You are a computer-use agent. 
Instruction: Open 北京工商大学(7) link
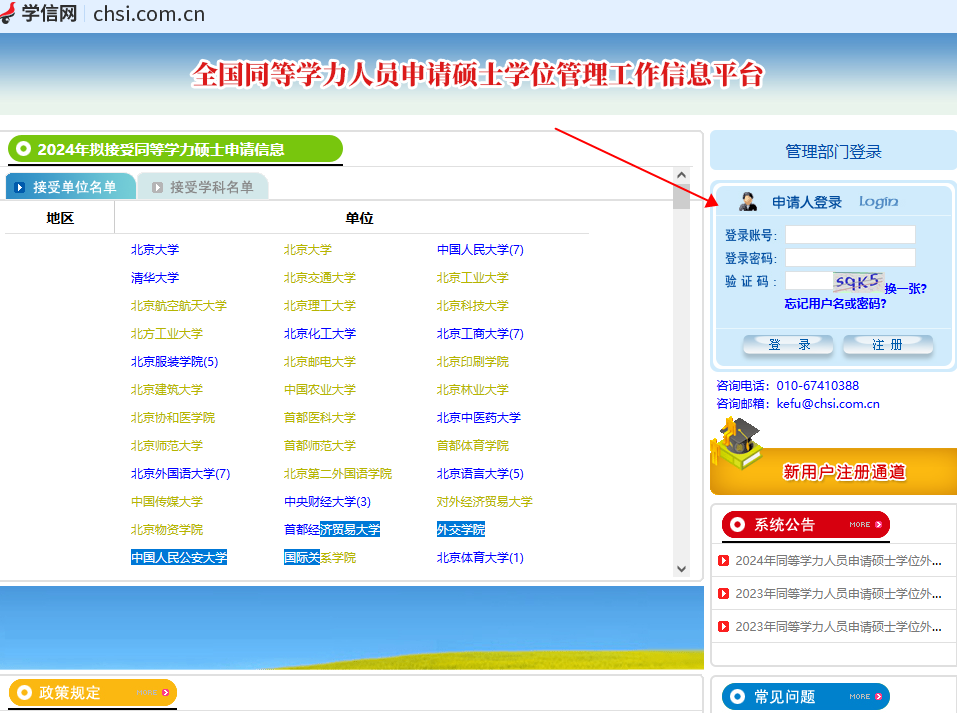coord(480,334)
